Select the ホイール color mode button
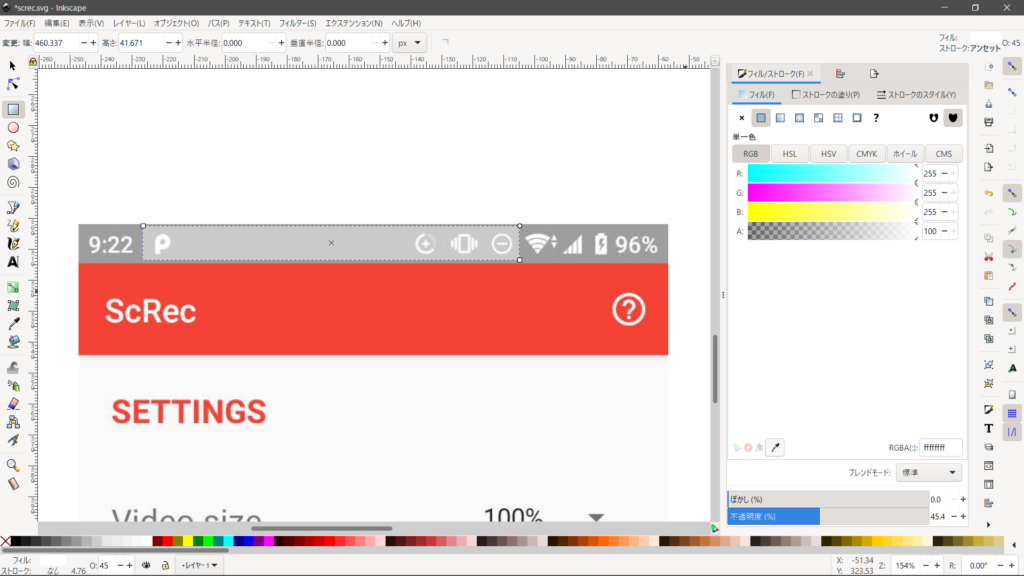Screen dimensions: 1024x576 [905, 154]
